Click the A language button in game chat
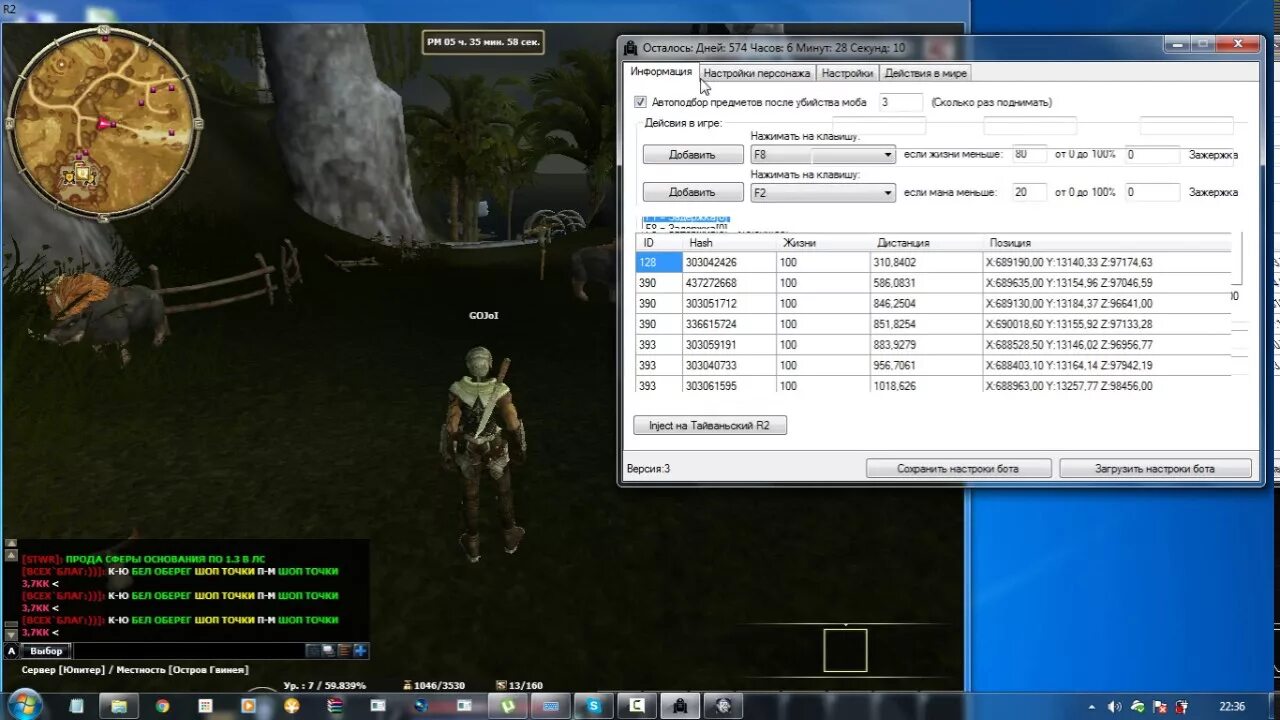The height and width of the screenshot is (720, 1280). 11,651
